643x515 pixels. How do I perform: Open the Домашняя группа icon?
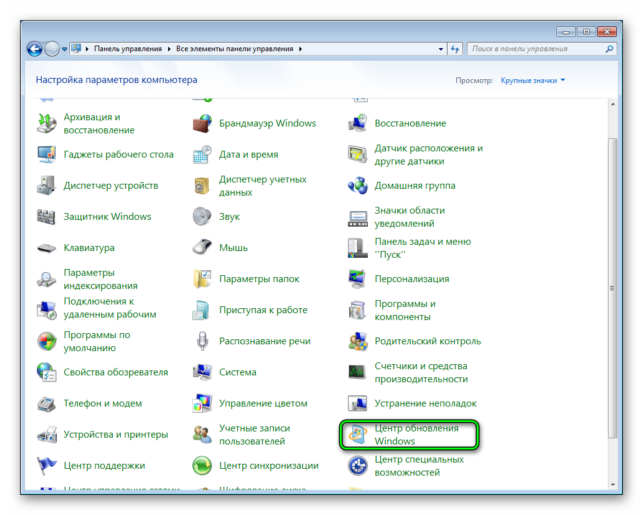358,186
